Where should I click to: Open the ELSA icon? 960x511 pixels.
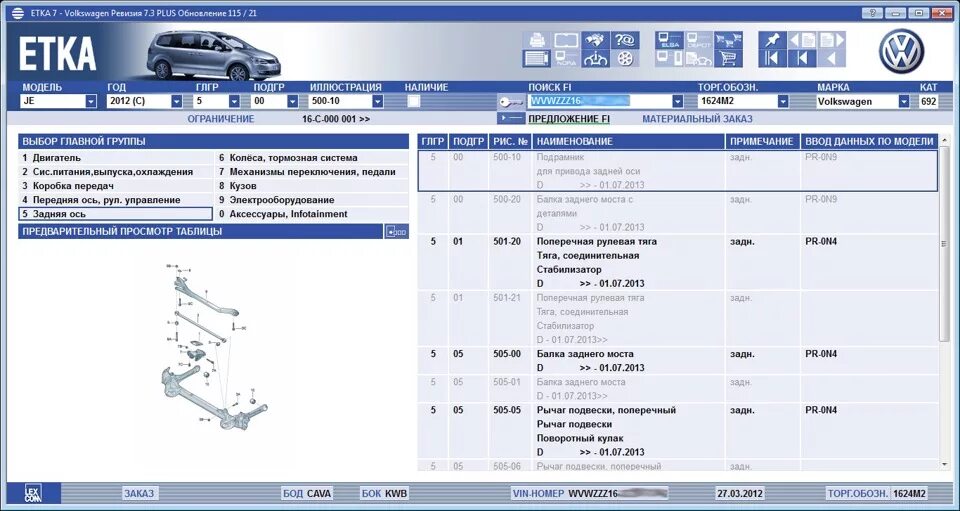coord(669,40)
